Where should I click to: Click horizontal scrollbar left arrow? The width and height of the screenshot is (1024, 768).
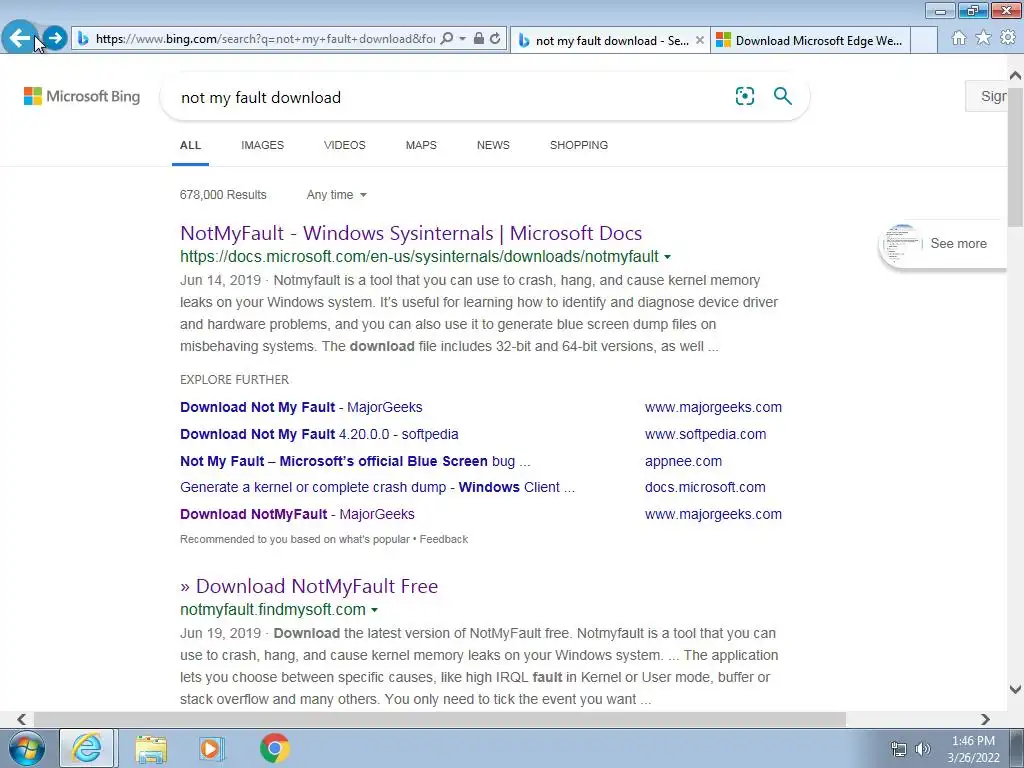click(x=22, y=719)
